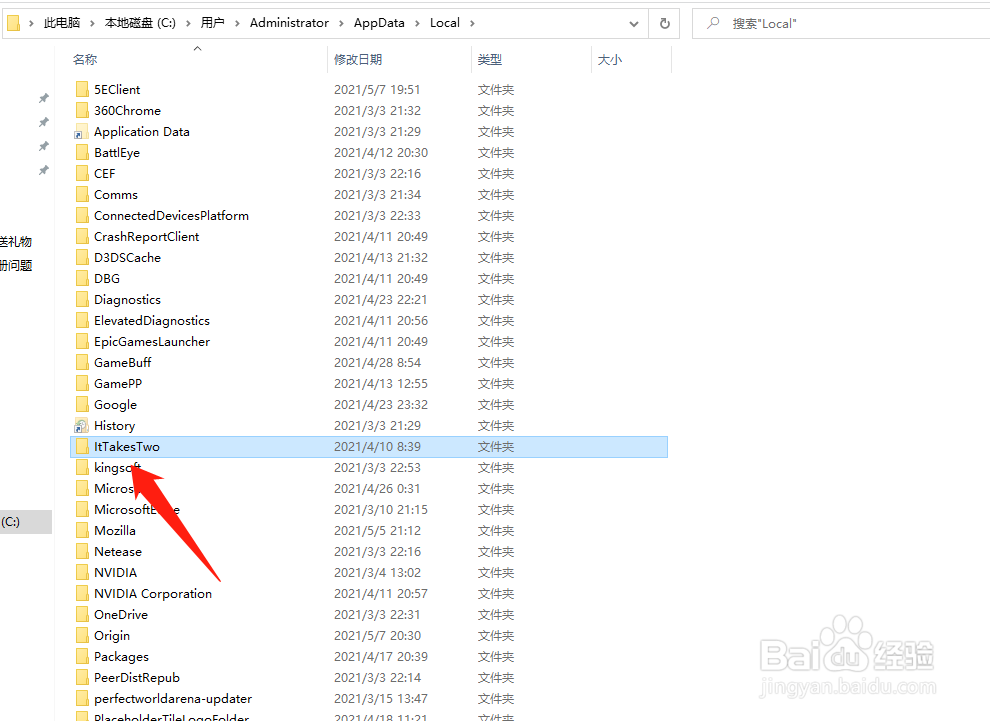Click the CrashReportClient folder icon

(81, 236)
